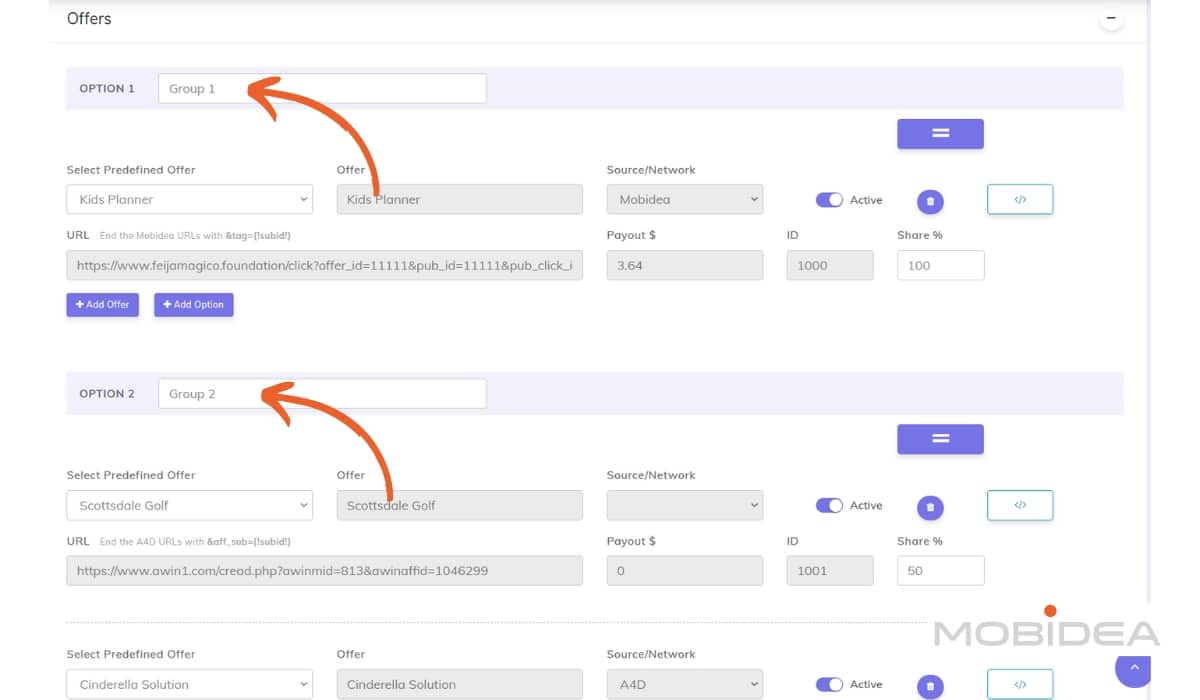Click the ID field showing 1000

pyautogui.click(x=830, y=265)
